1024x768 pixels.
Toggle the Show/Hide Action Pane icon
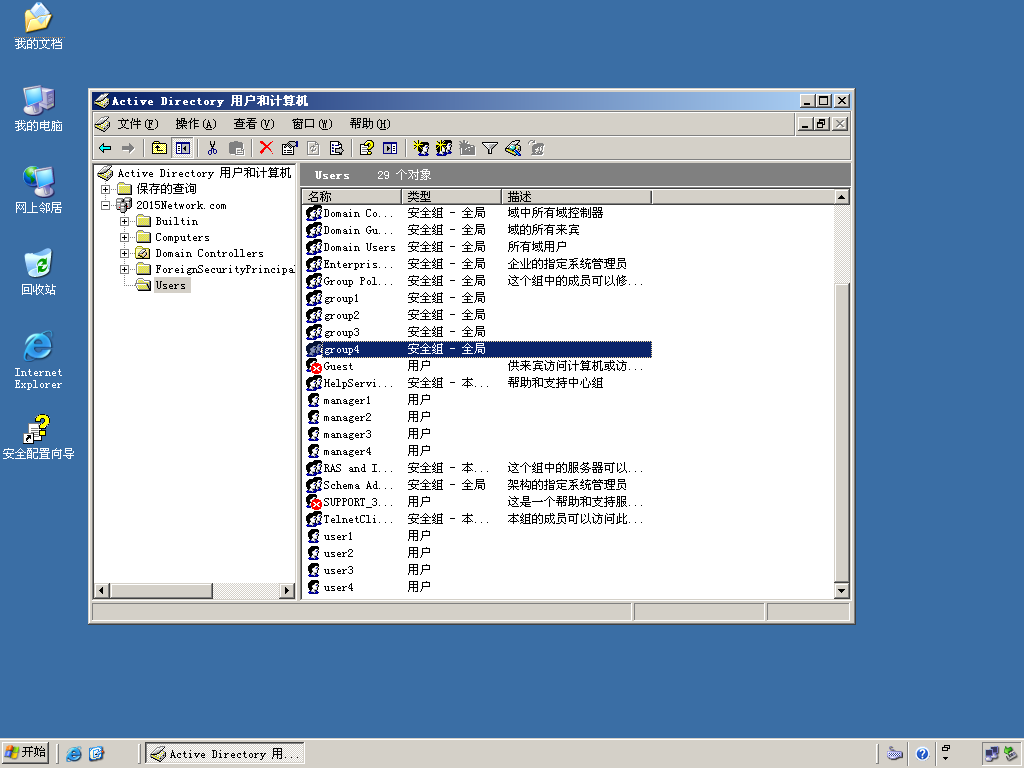(390, 148)
